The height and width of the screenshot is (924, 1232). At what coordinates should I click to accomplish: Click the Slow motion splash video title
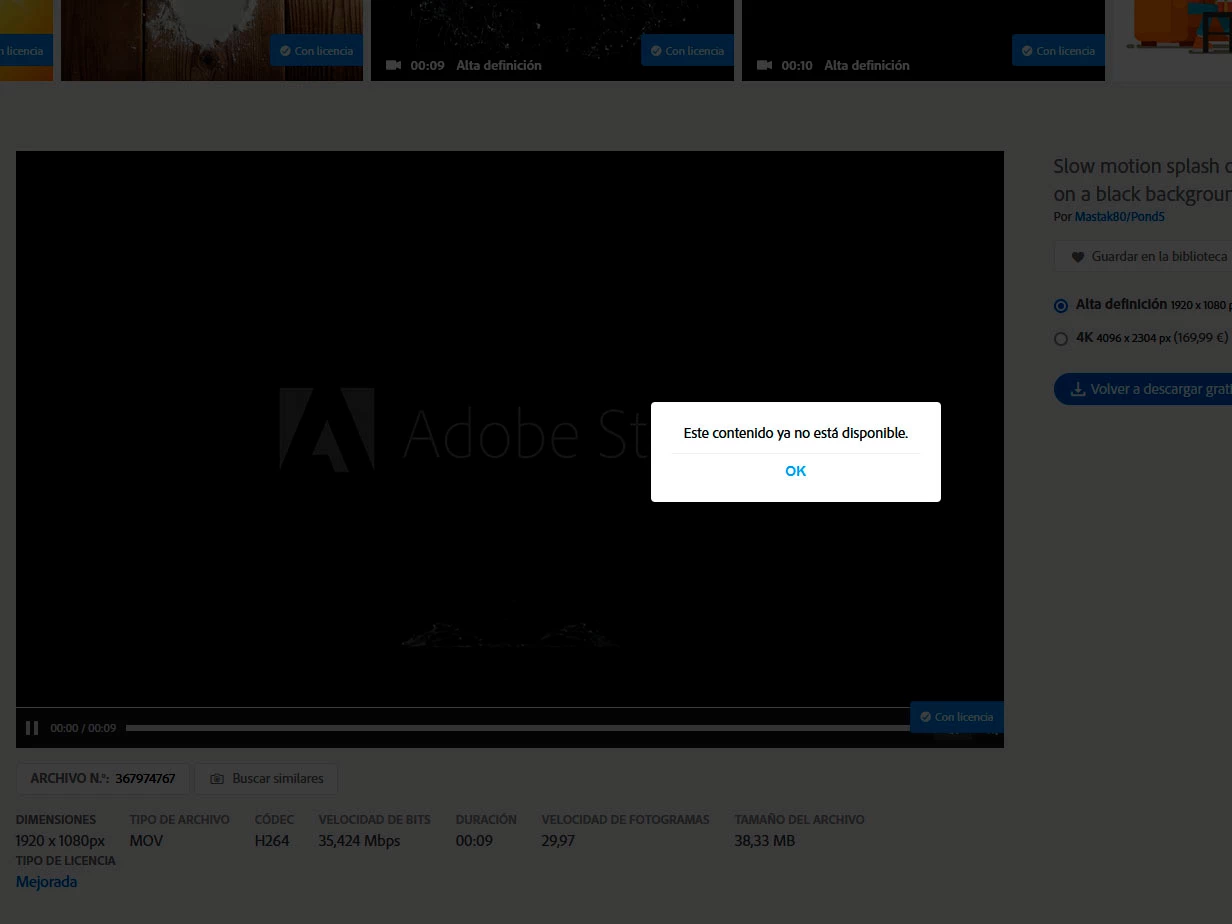(x=1142, y=180)
